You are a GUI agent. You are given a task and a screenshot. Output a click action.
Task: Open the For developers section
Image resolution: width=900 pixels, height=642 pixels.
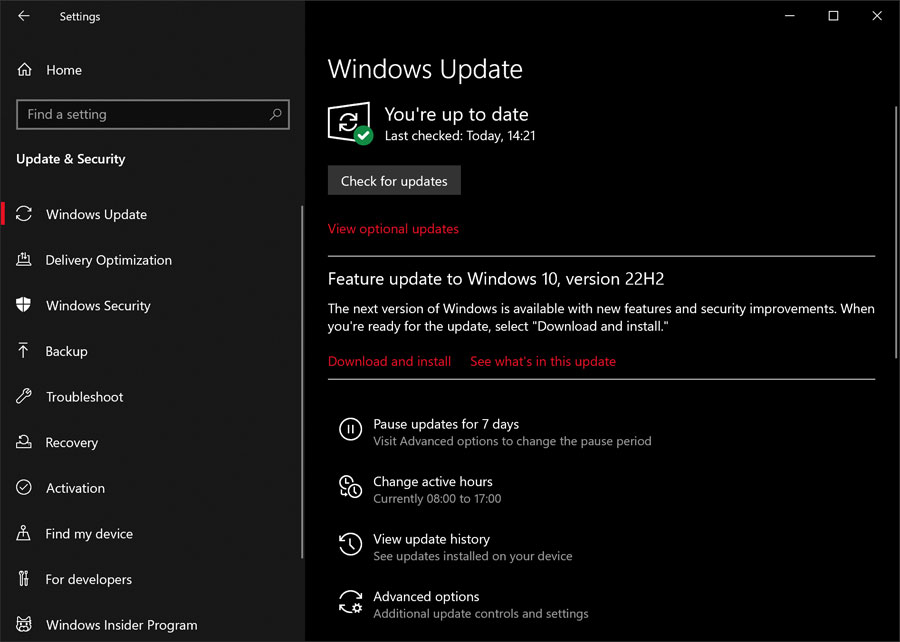click(88, 579)
